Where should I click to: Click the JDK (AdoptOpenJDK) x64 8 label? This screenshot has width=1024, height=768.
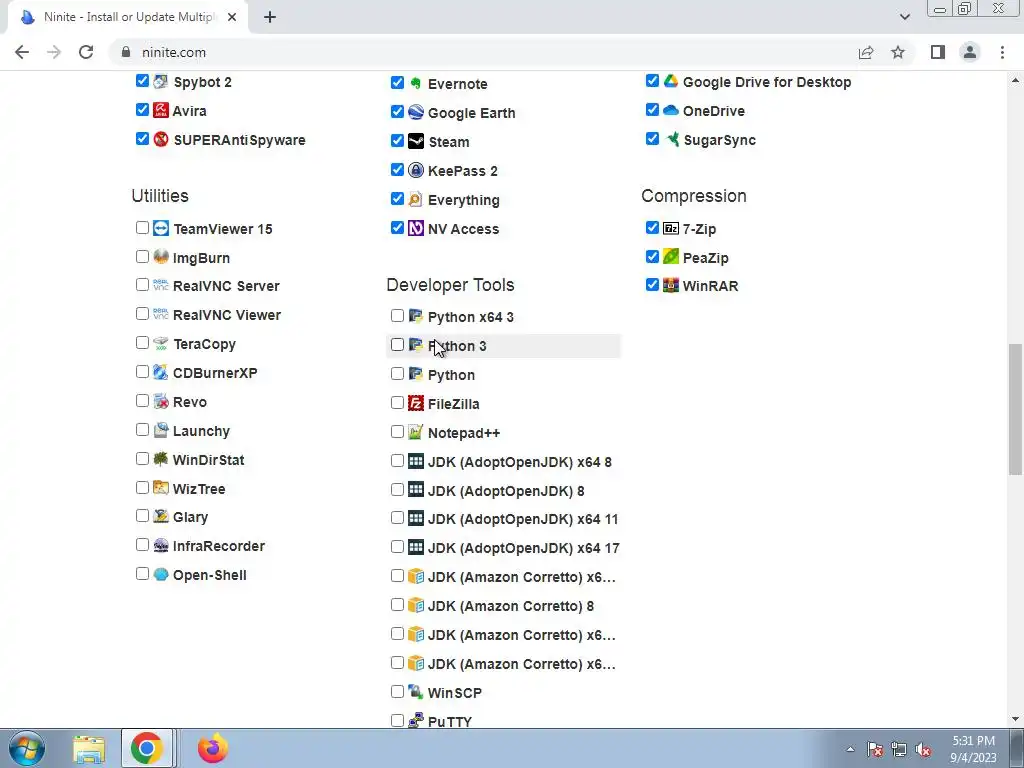pos(519,462)
